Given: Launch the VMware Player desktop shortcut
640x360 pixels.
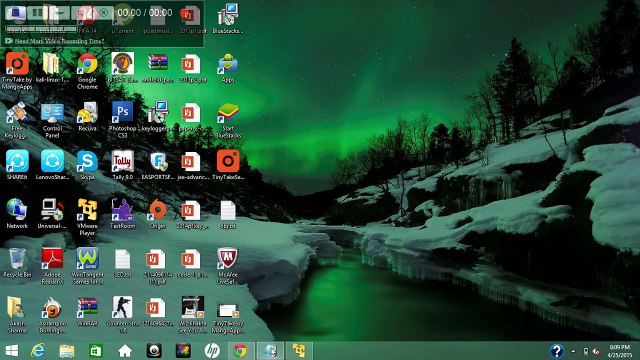Looking at the screenshot, I should tap(87, 217).
